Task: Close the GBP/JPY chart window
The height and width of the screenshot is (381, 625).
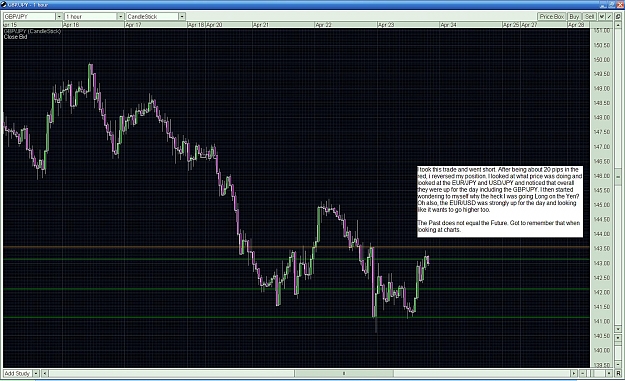Action: (620, 5)
